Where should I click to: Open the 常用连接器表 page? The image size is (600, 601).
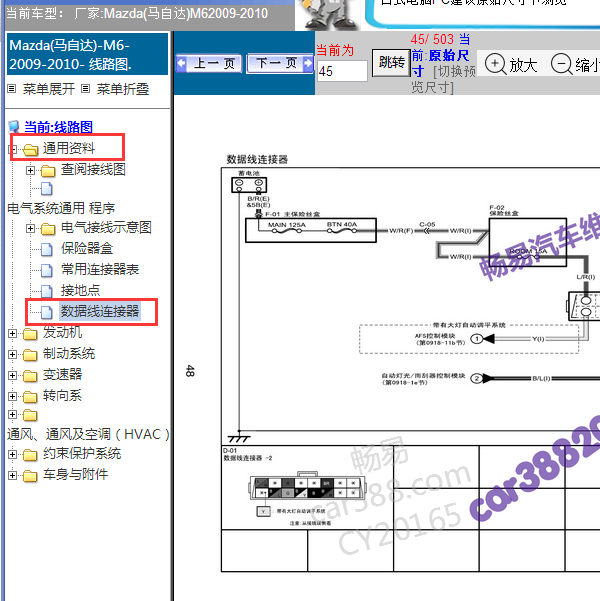point(100,269)
